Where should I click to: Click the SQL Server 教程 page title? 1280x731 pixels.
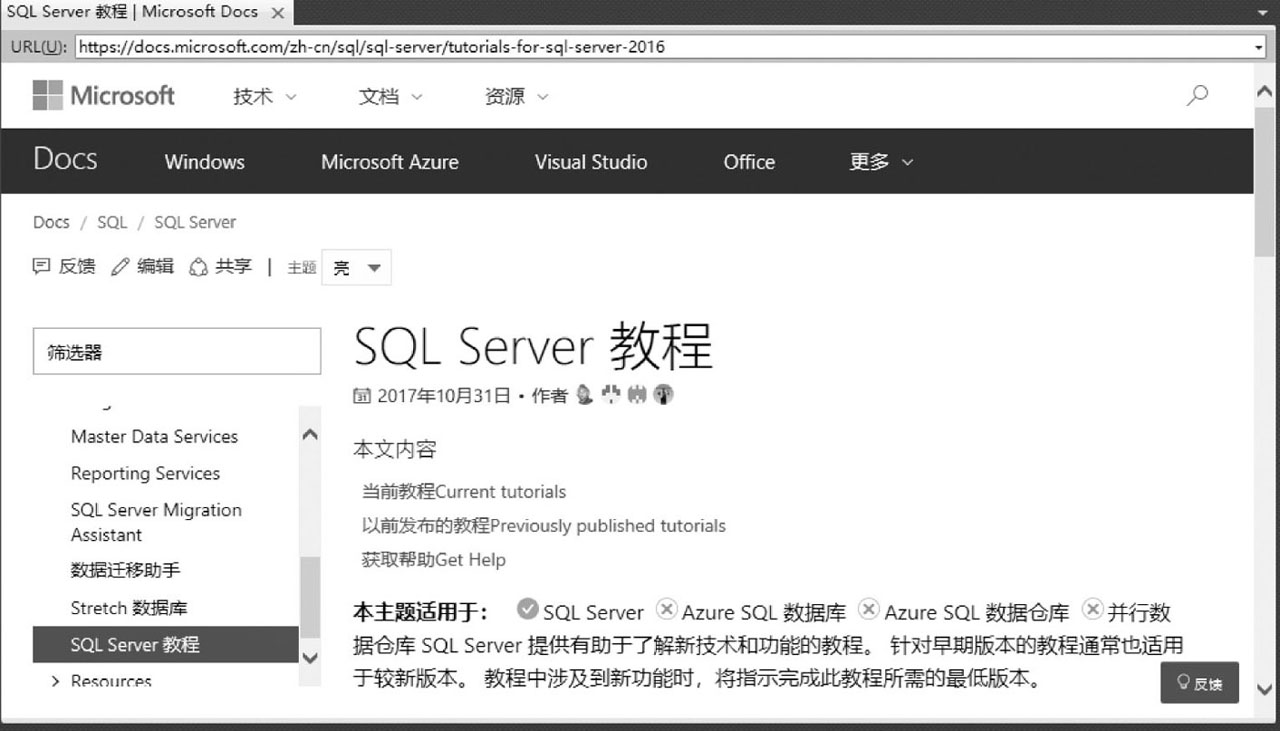533,346
